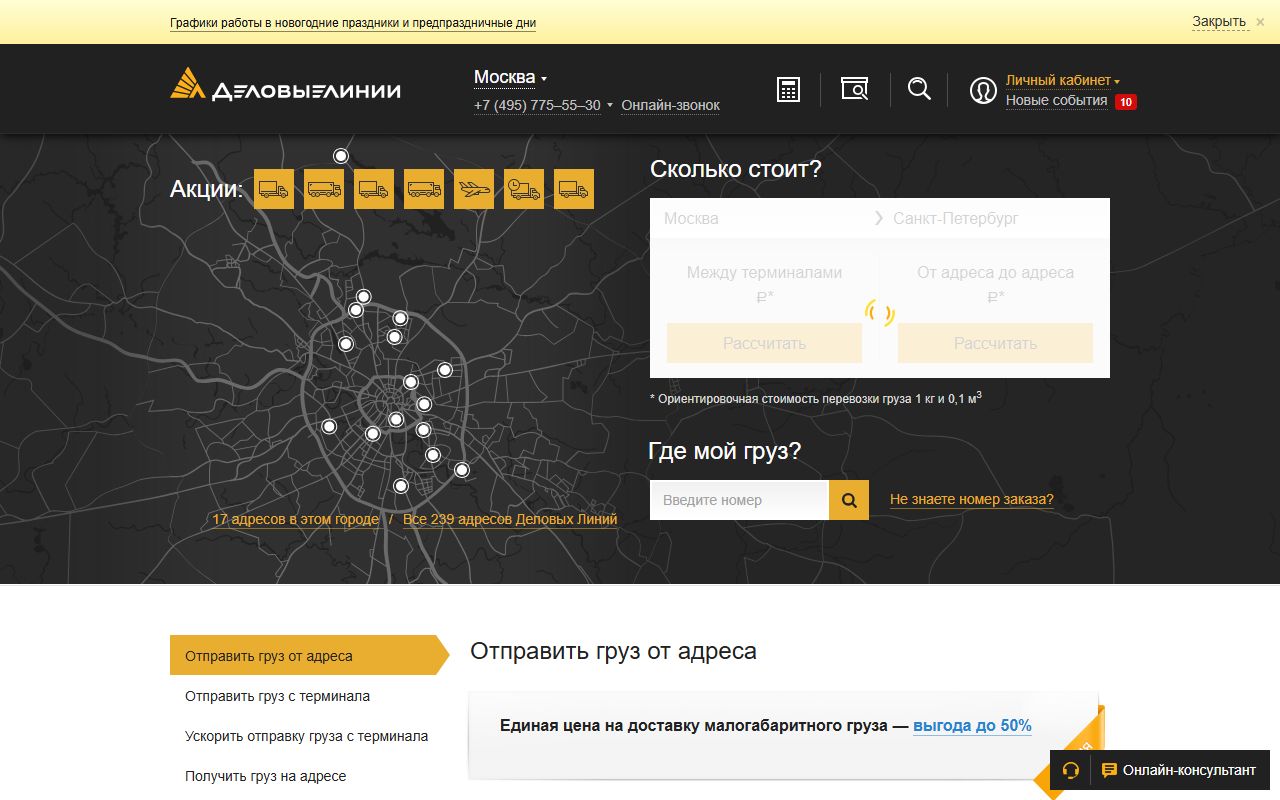Image resolution: width=1280 pixels, height=800 pixels.
Task: Select Получить груз на адресе
Action: (x=265, y=776)
